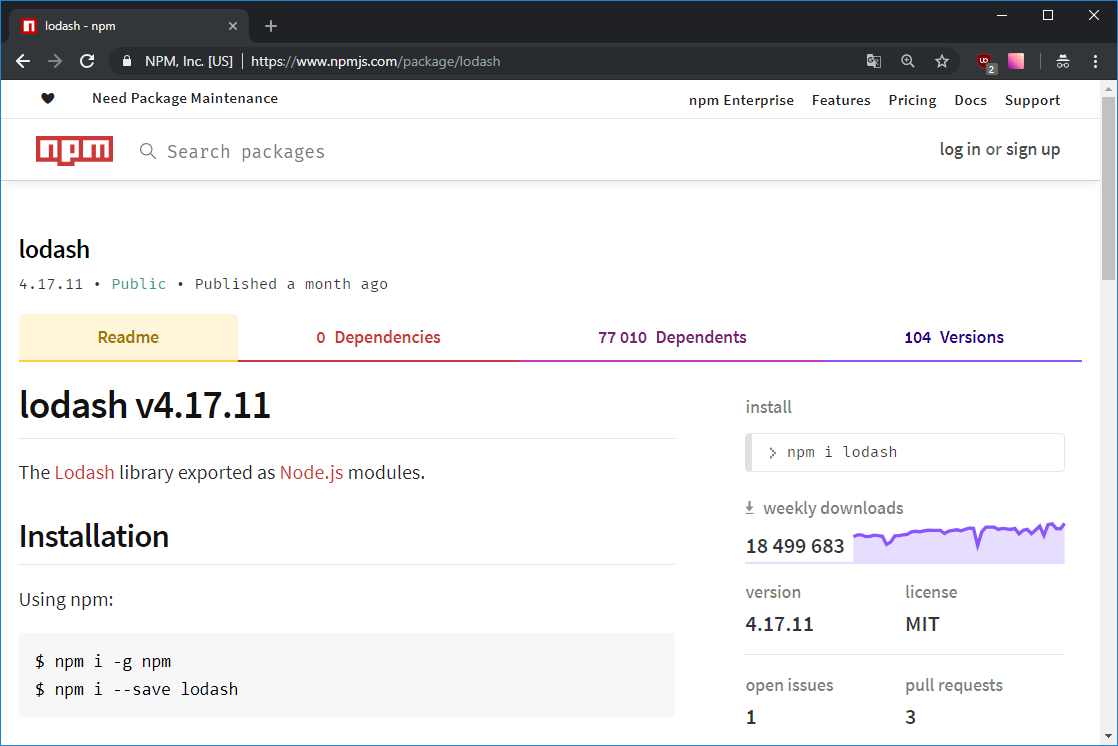Click the padlock site security icon
This screenshot has height=746, width=1118.
pyautogui.click(x=127, y=61)
